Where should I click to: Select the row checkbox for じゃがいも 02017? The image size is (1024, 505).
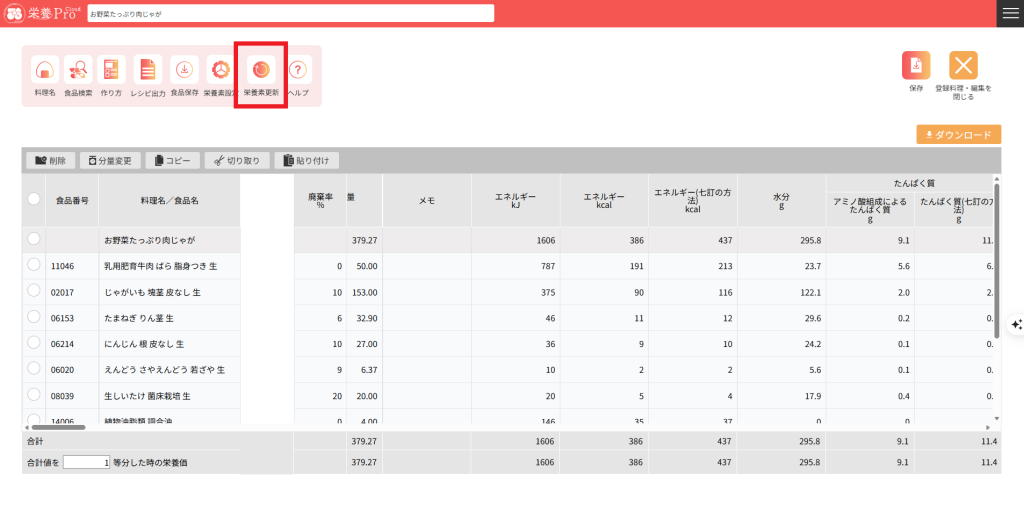[x=34, y=291]
